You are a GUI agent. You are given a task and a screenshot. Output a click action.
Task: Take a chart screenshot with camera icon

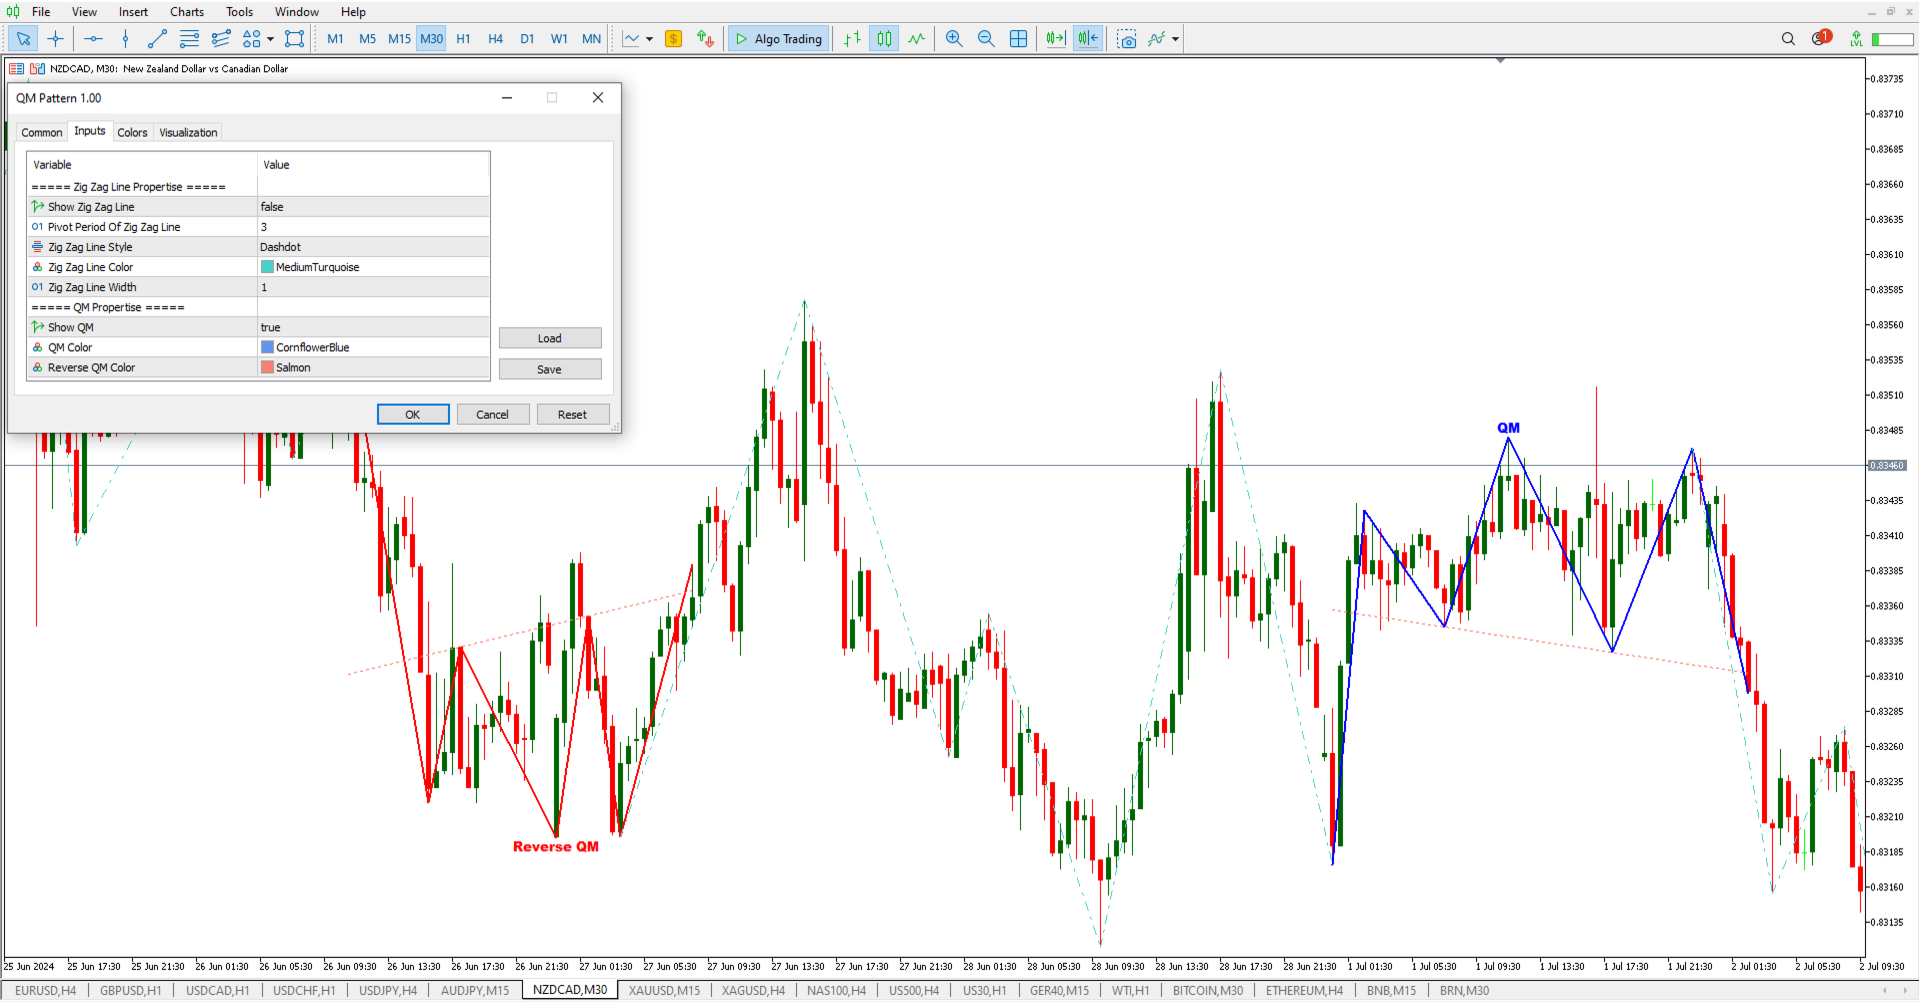1127,39
